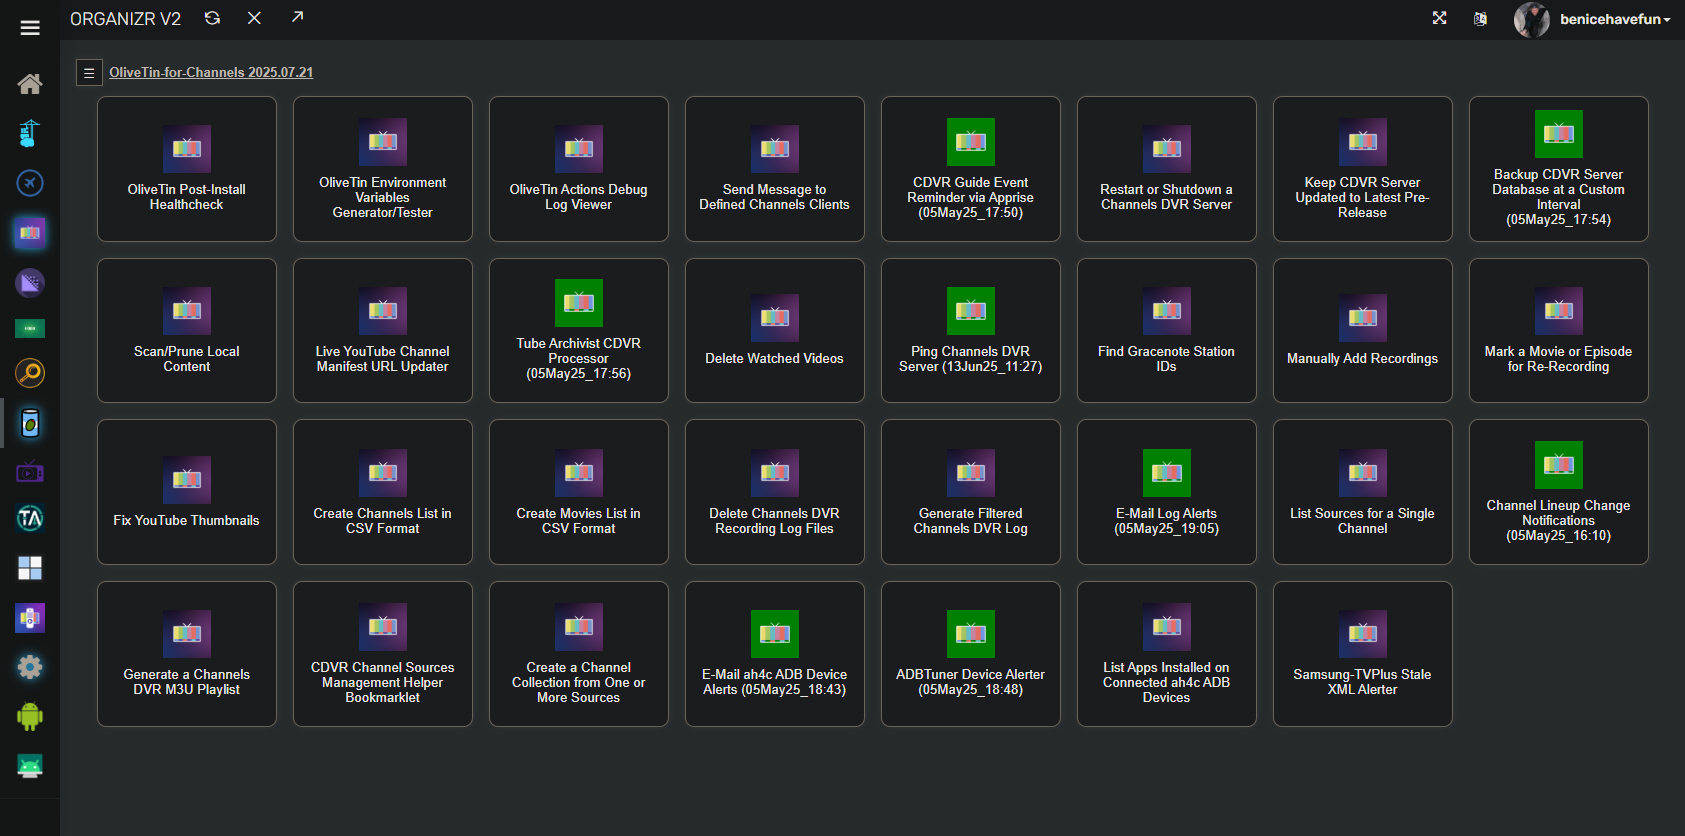Toggle fullscreen mode icon
Viewport: 1685px width, 836px height.
(1439, 18)
